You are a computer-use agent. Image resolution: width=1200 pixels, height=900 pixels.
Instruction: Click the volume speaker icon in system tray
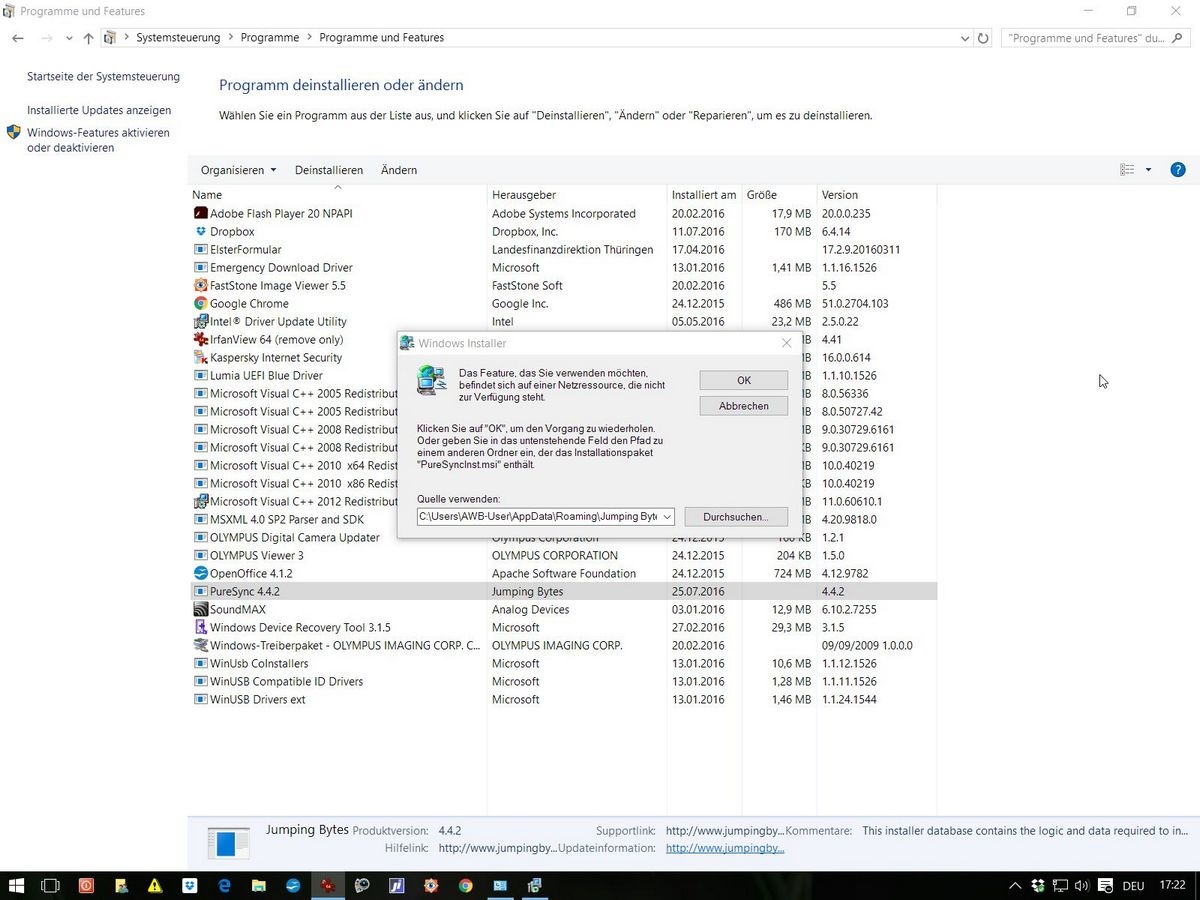tap(1081, 885)
